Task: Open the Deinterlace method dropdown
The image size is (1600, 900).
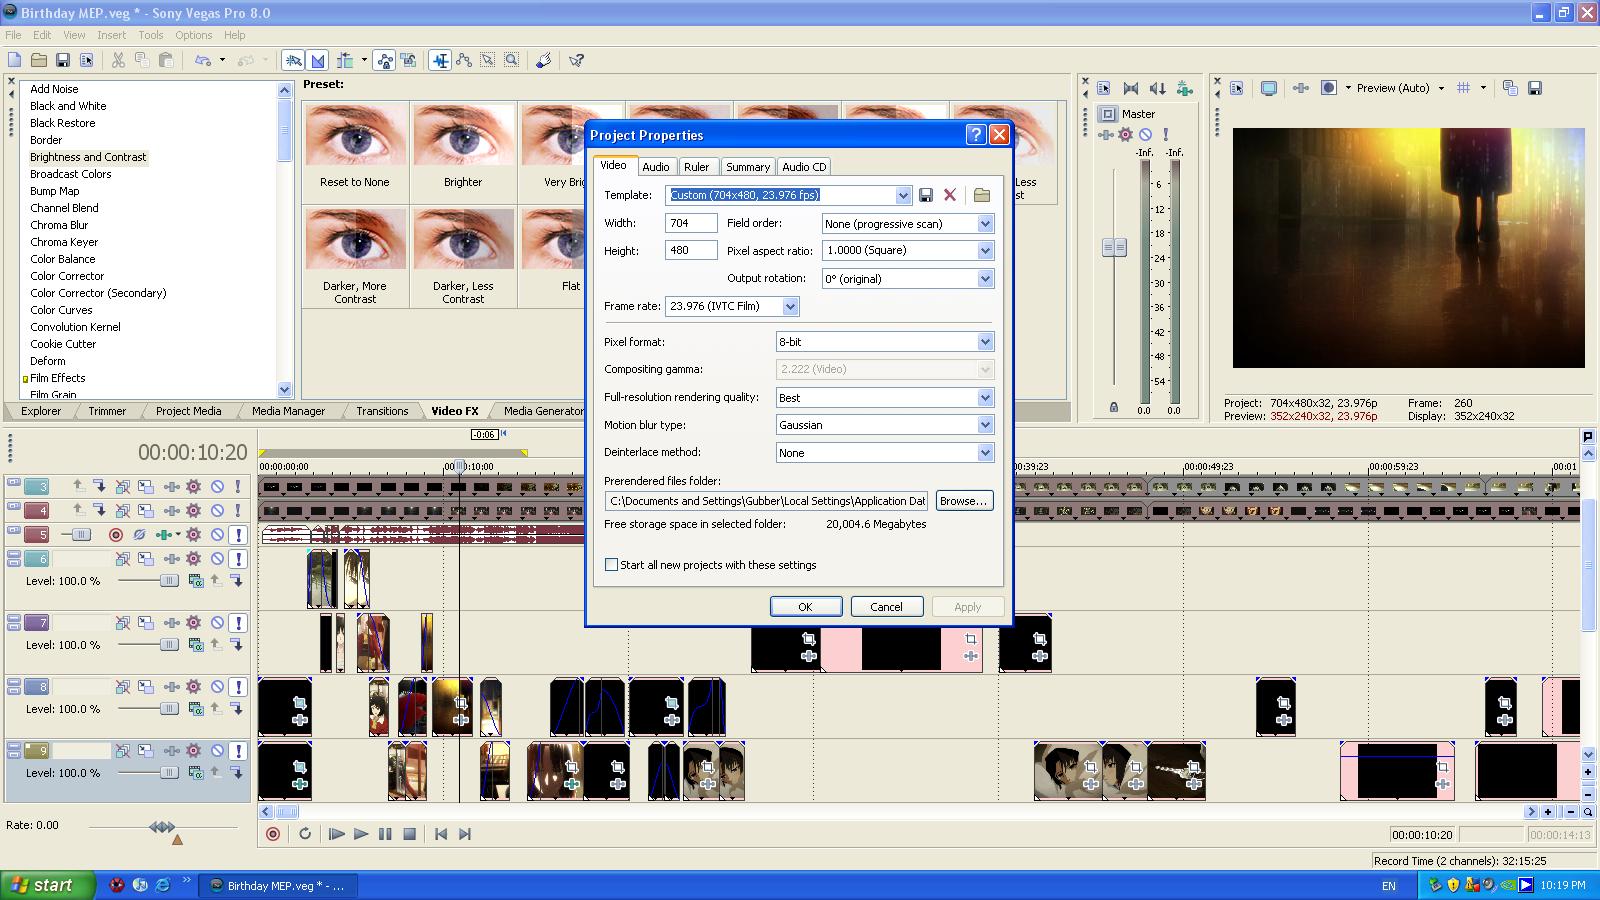Action: pos(985,453)
